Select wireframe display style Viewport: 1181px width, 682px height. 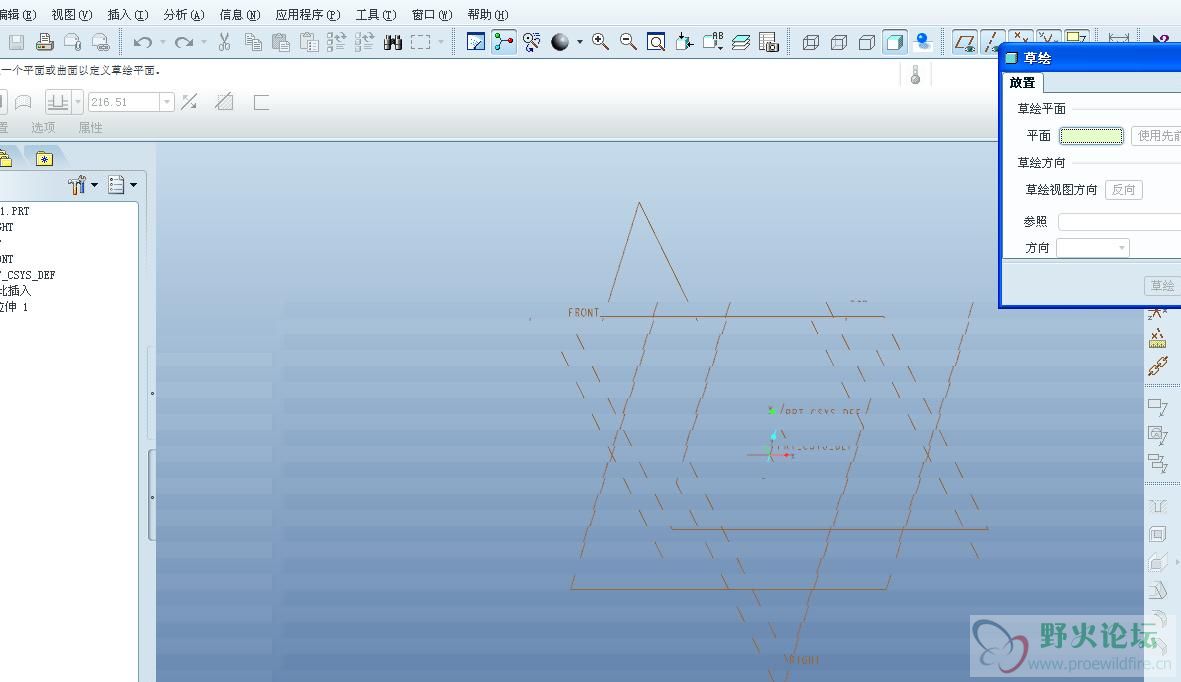point(811,42)
